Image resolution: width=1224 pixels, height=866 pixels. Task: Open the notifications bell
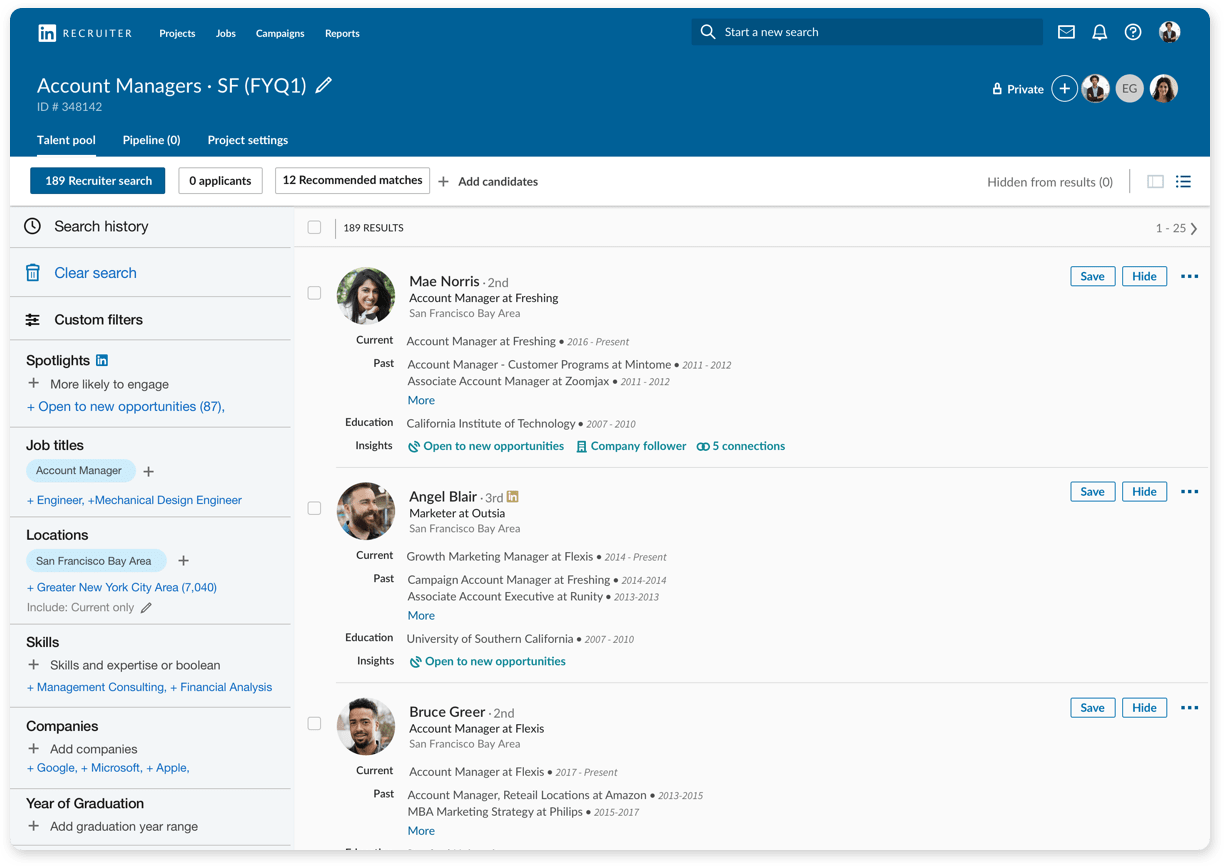[x=1099, y=32]
